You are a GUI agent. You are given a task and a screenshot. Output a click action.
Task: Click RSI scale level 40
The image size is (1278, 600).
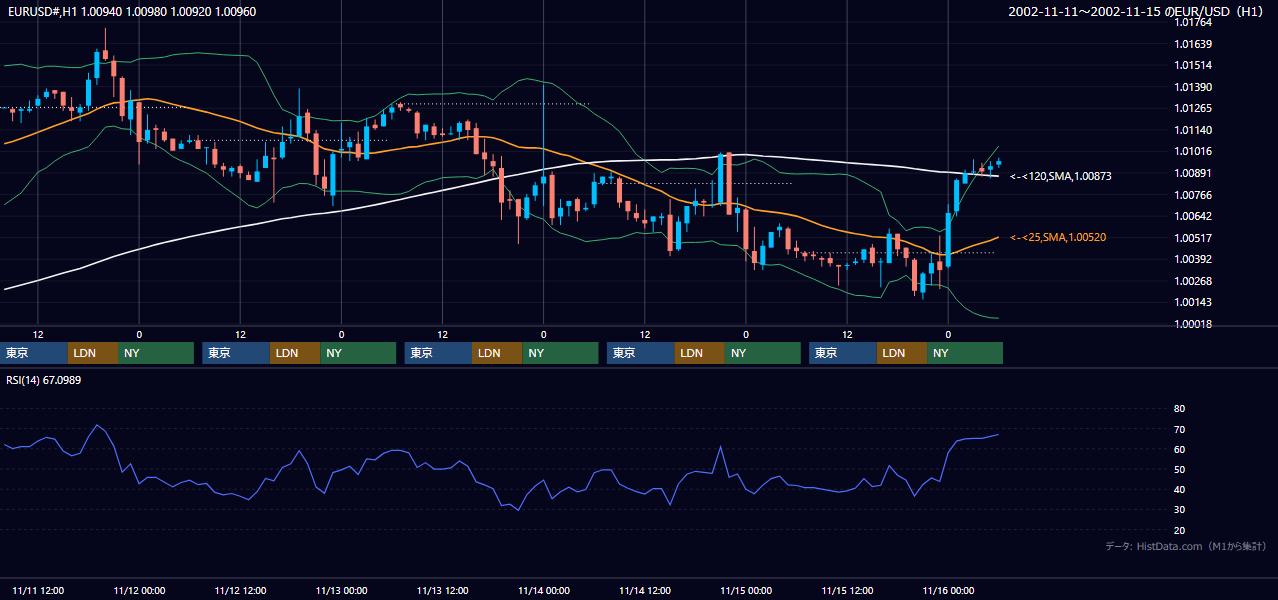tap(1179, 490)
